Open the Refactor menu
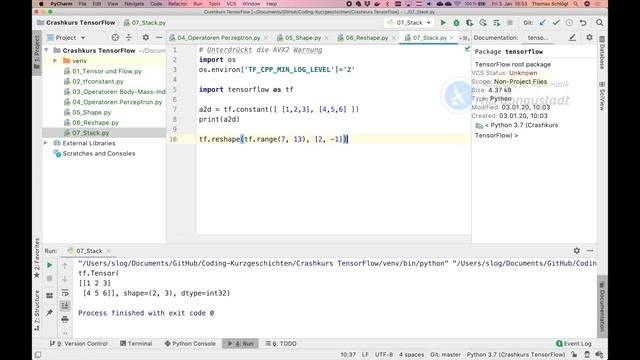Screen dimensions: 640x360 tap(178, 4)
